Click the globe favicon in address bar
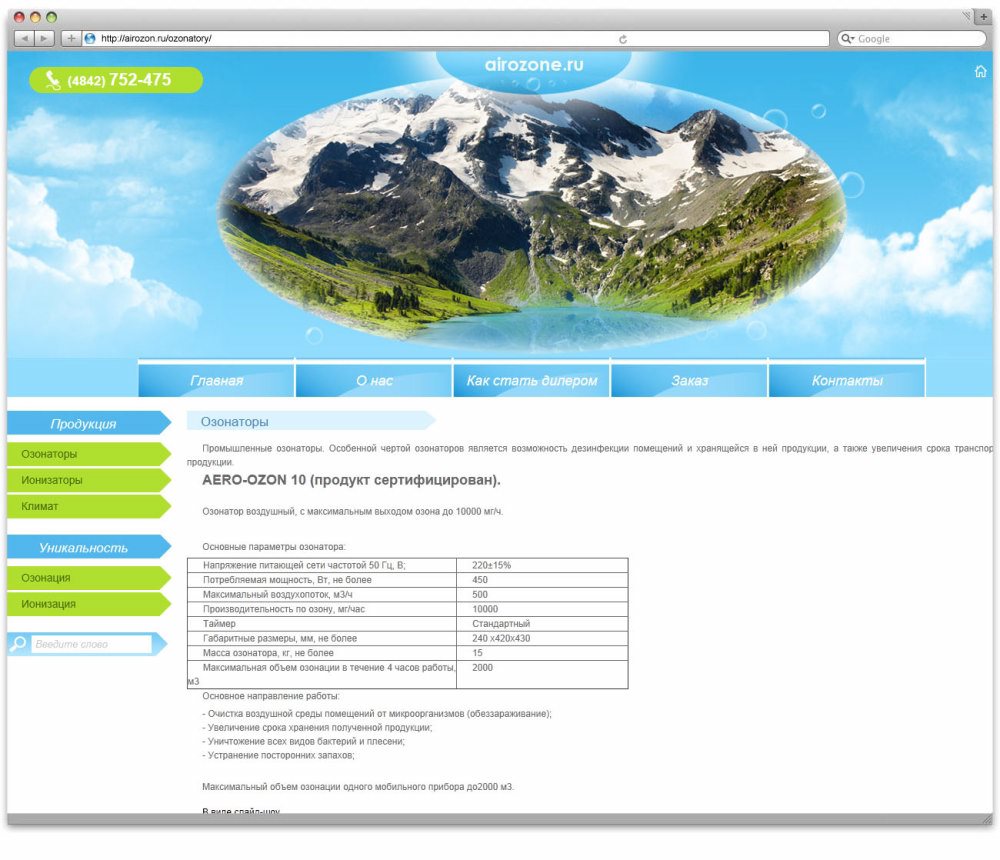This screenshot has height=860, width=1000. tap(90, 38)
